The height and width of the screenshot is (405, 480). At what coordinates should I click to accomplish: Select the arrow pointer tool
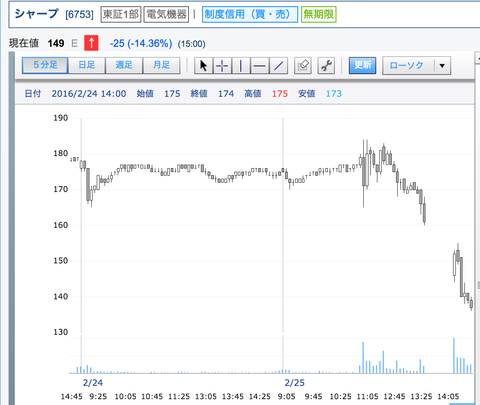click(203, 66)
